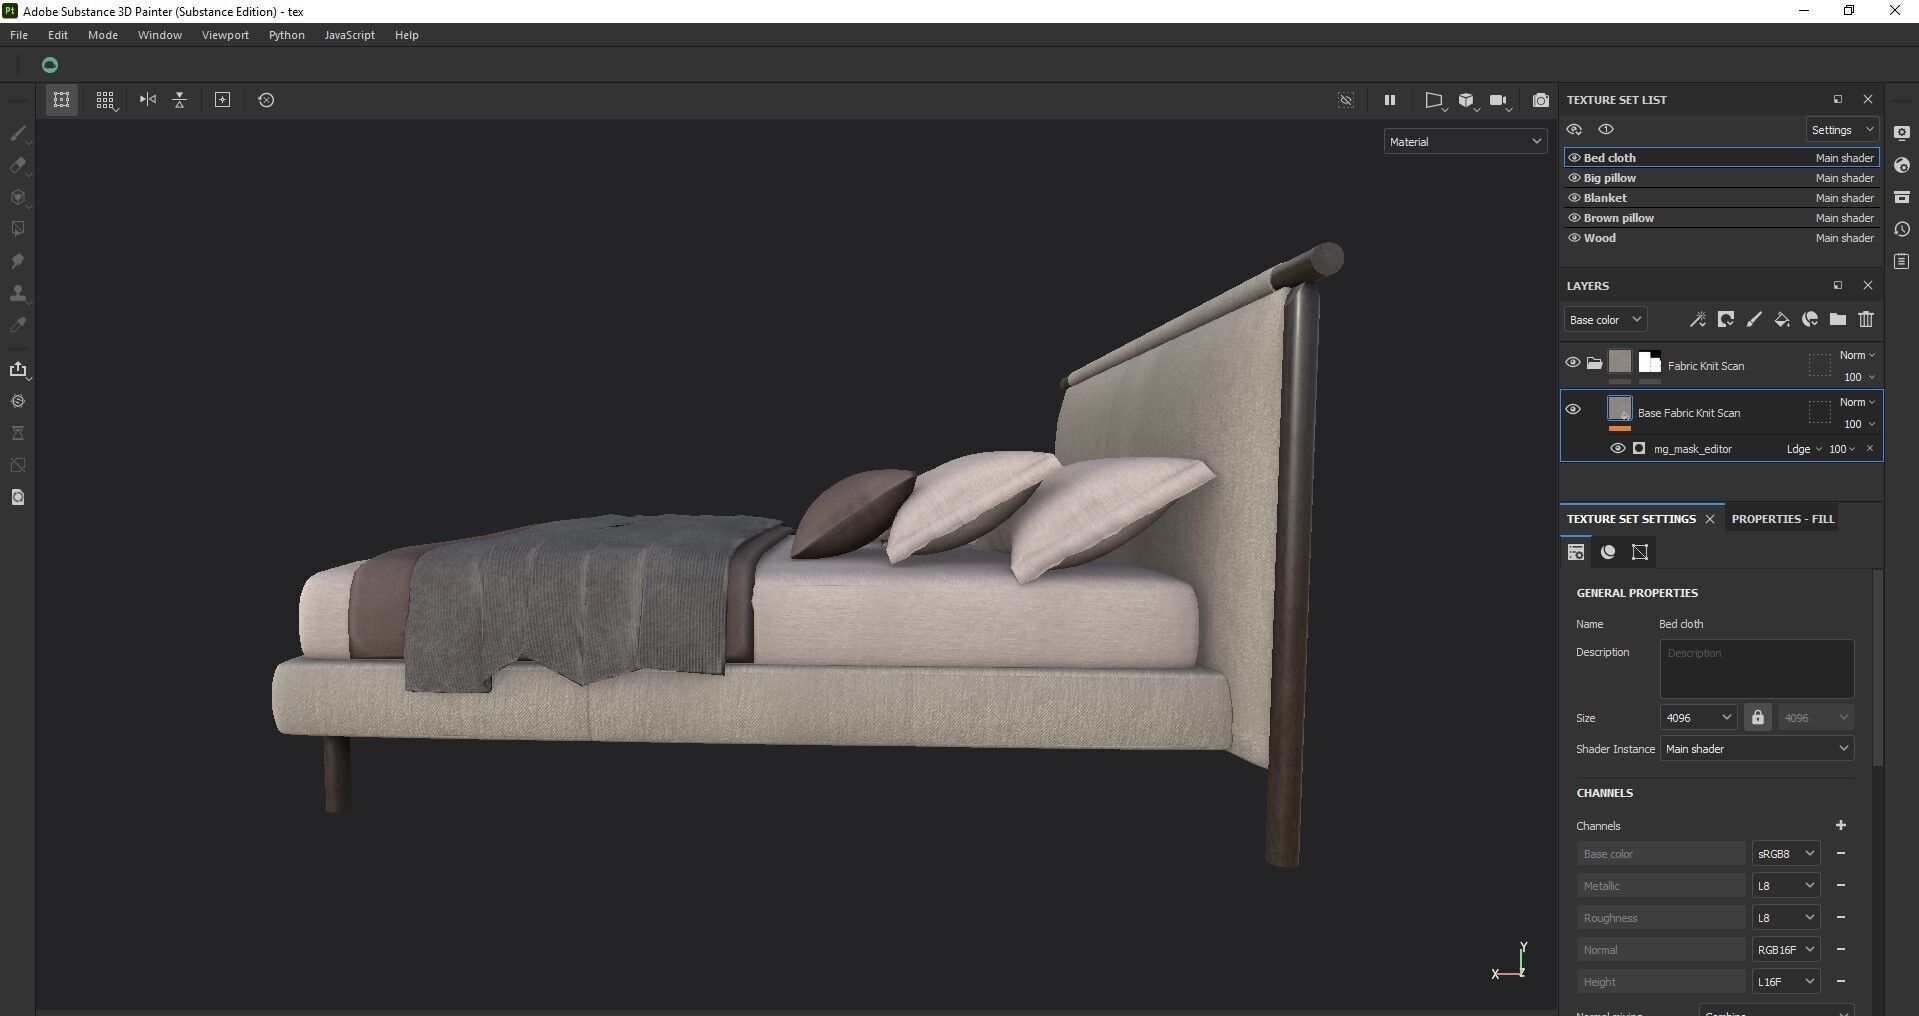The height and width of the screenshot is (1016, 1919).
Task: Open the Log clipboard icon in right dock
Action: click(x=1902, y=261)
